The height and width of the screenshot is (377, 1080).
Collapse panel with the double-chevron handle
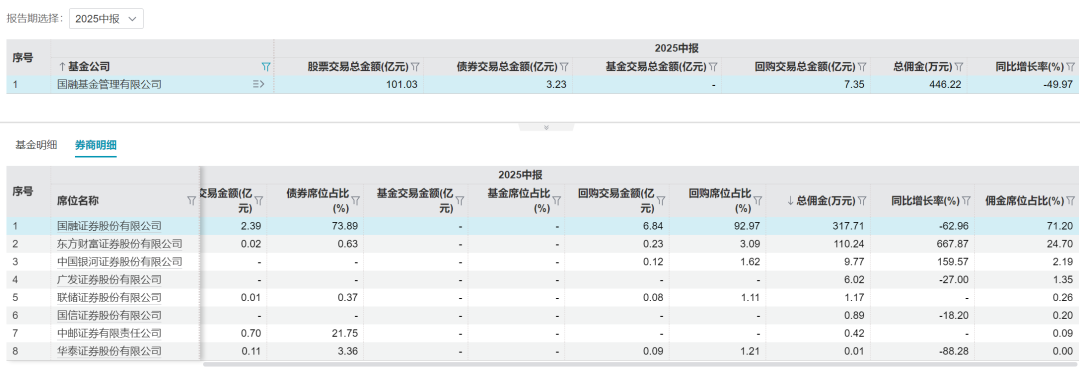tap(546, 127)
